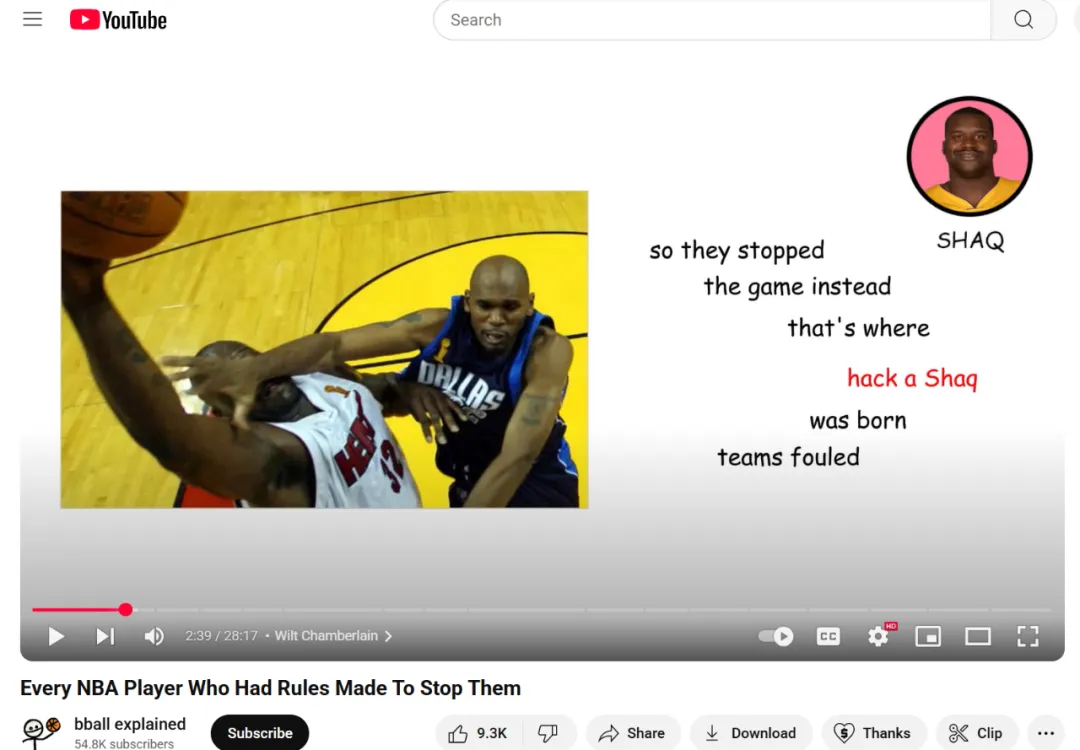Viewport: 1080px width, 750px height.
Task: Click the YouTube home logo
Action: 118,20
